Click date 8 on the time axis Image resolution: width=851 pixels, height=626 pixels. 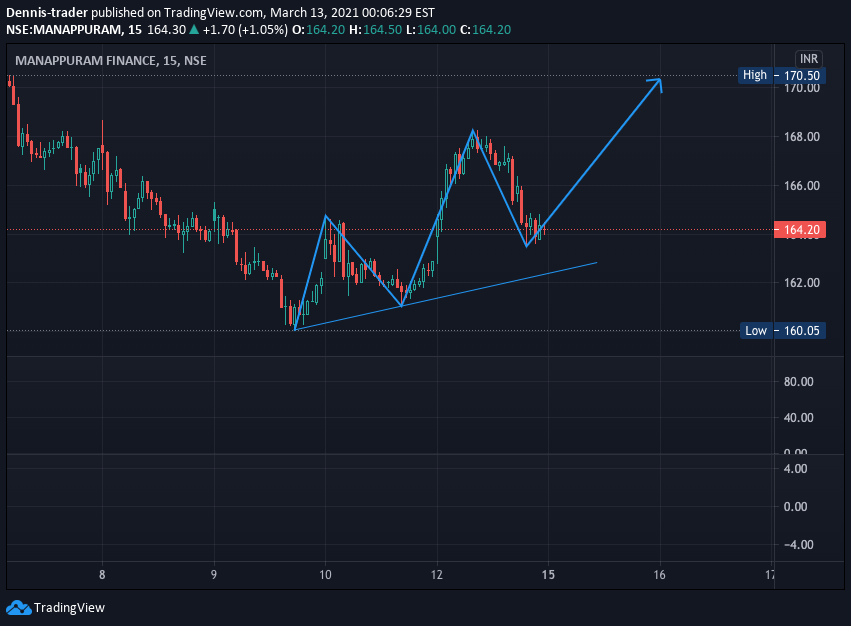tap(102, 574)
